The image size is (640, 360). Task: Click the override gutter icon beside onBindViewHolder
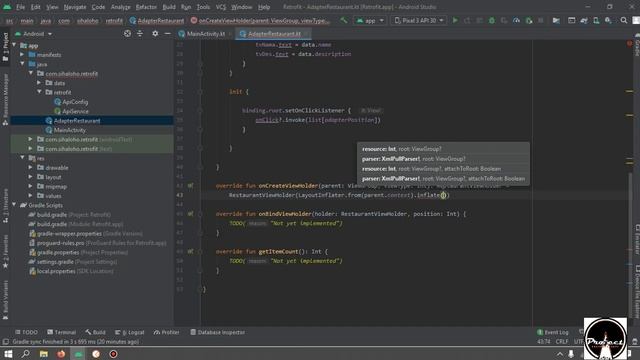click(190, 214)
